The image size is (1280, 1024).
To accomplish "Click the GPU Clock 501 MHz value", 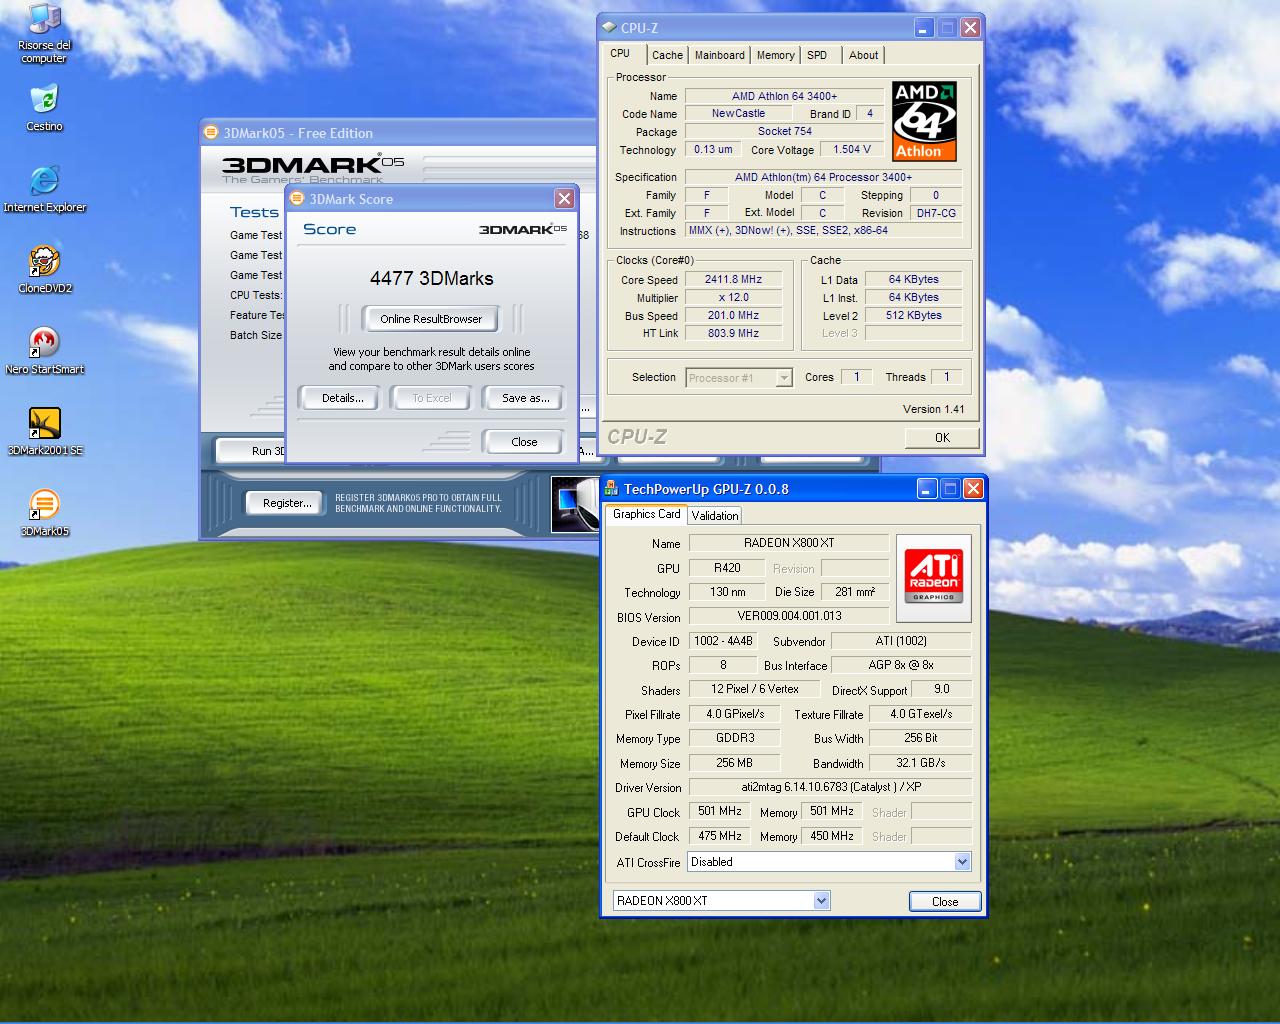I will pyautogui.click(x=720, y=811).
